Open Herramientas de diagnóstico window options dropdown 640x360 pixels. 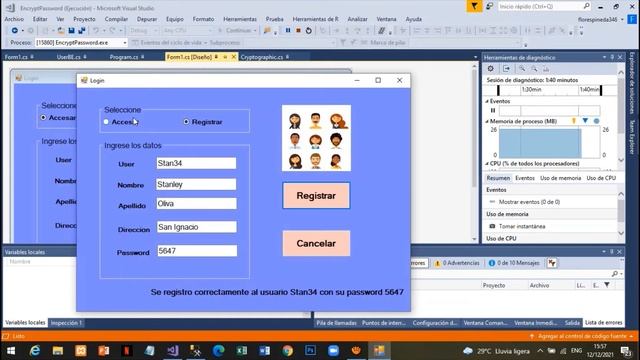click(604, 58)
